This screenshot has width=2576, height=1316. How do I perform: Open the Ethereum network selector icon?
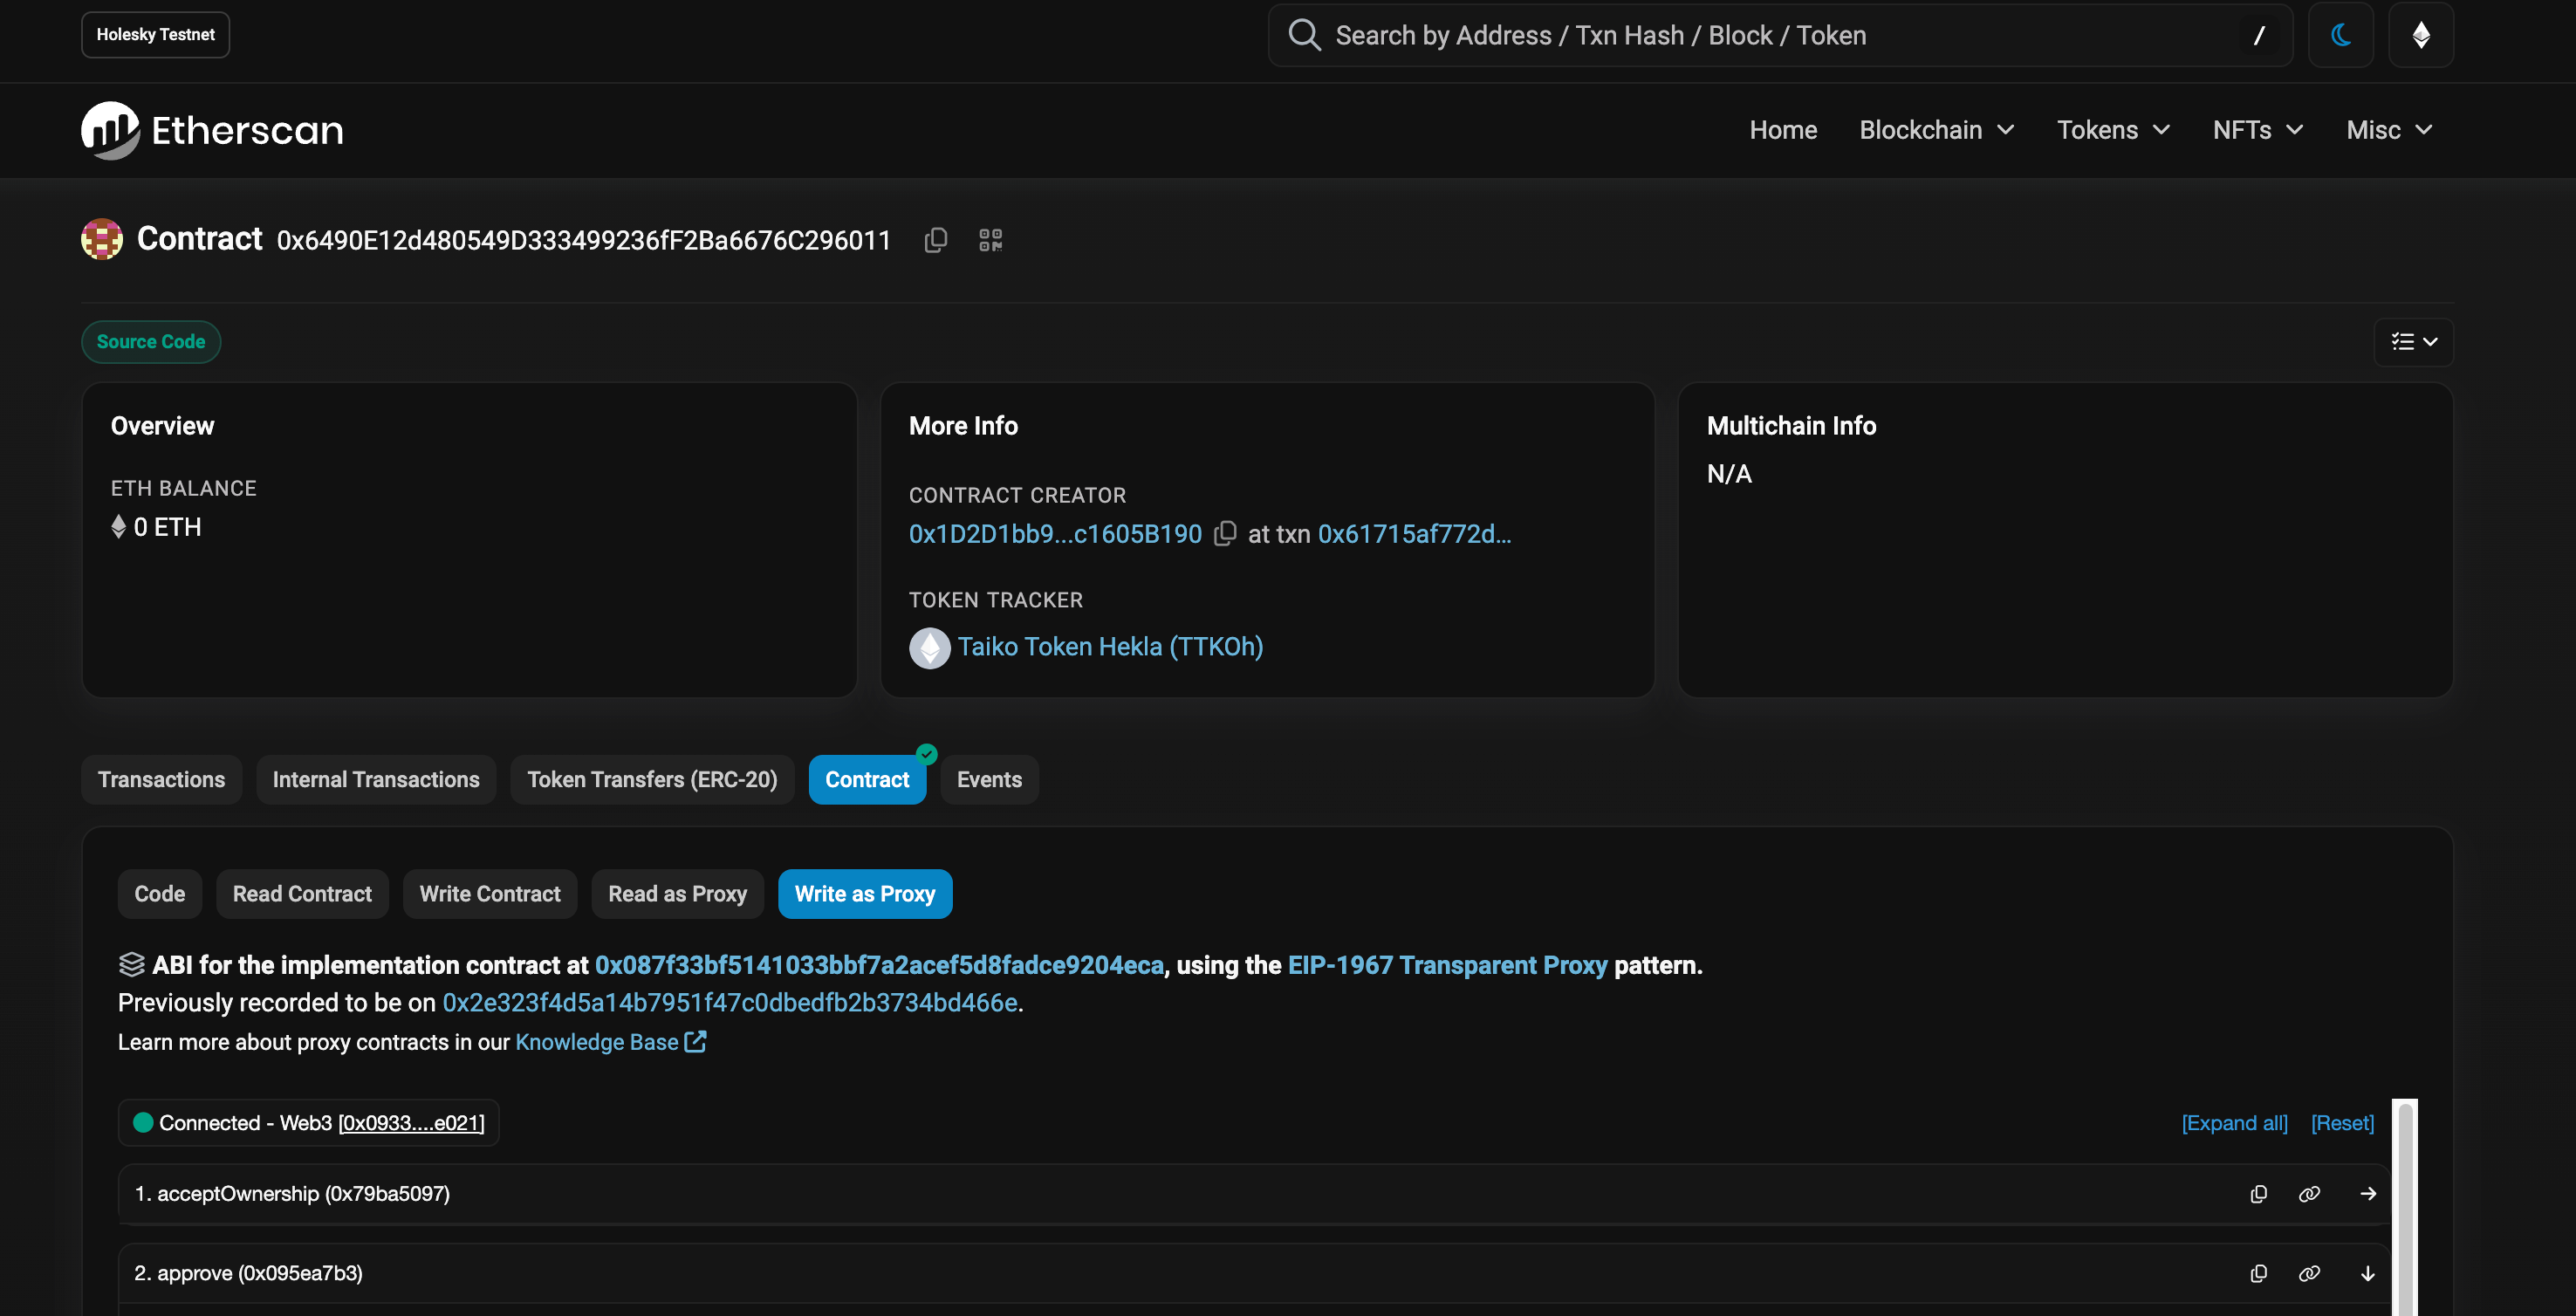2420,35
